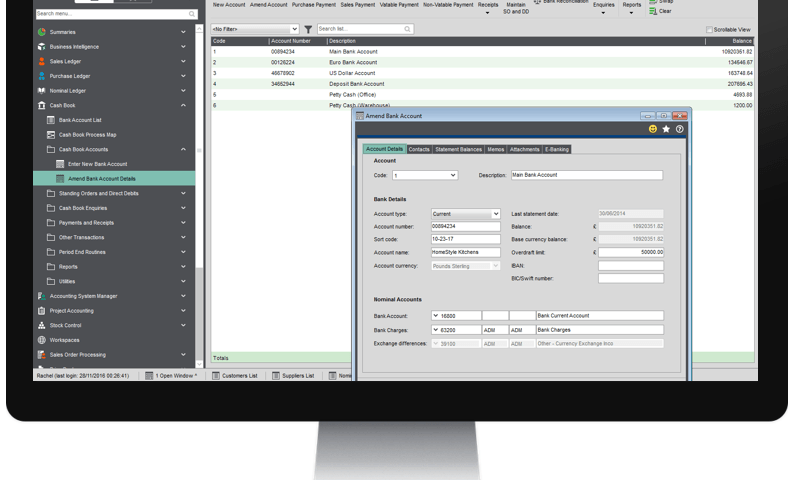
Task: Click the help question mark icon
Action: [x=679, y=129]
